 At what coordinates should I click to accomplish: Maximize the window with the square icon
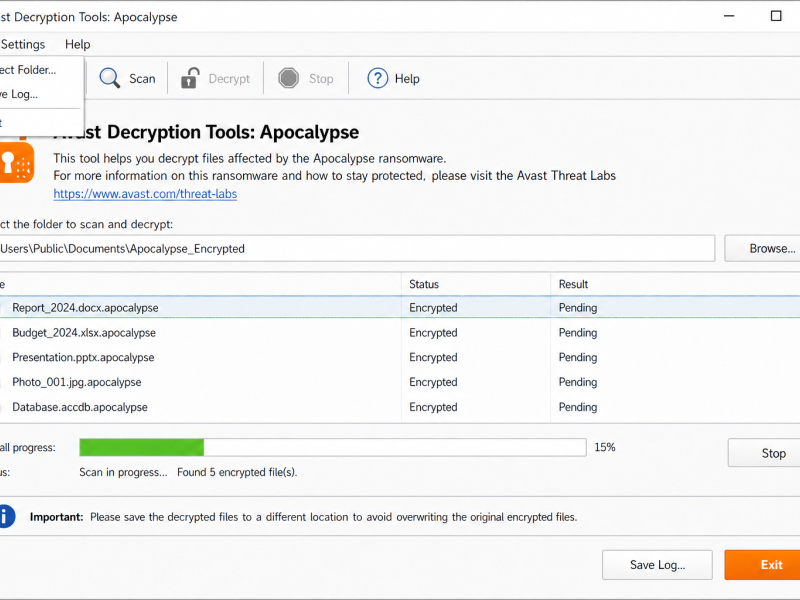pyautogui.click(x=776, y=16)
